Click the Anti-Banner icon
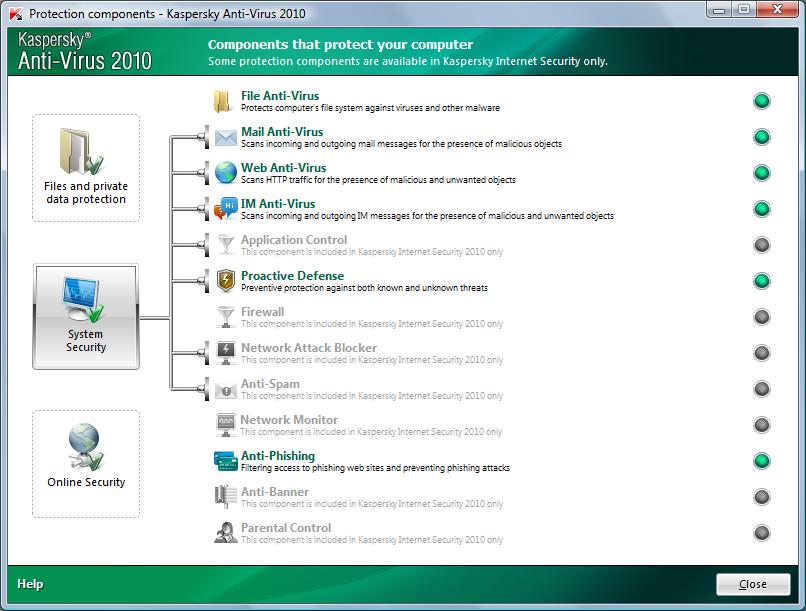Screen dimensions: 806x611 click(x=225, y=497)
